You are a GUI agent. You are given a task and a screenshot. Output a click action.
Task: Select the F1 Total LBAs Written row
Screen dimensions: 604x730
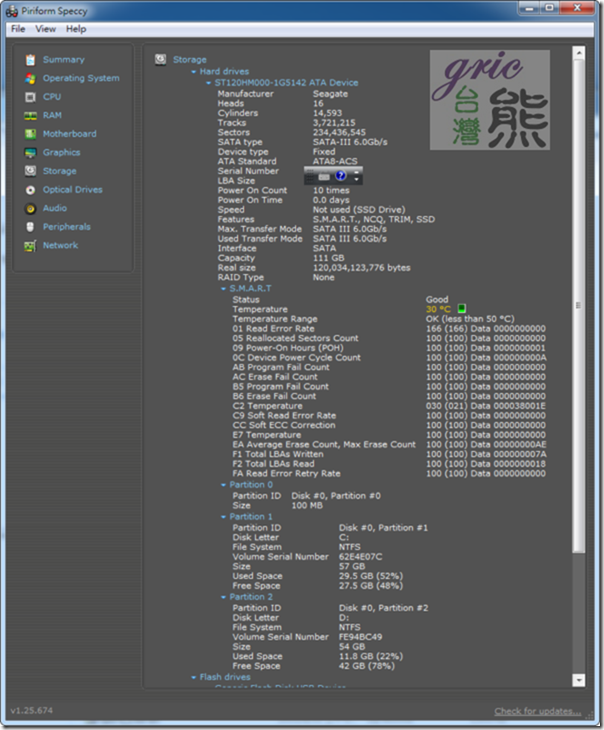389,454
